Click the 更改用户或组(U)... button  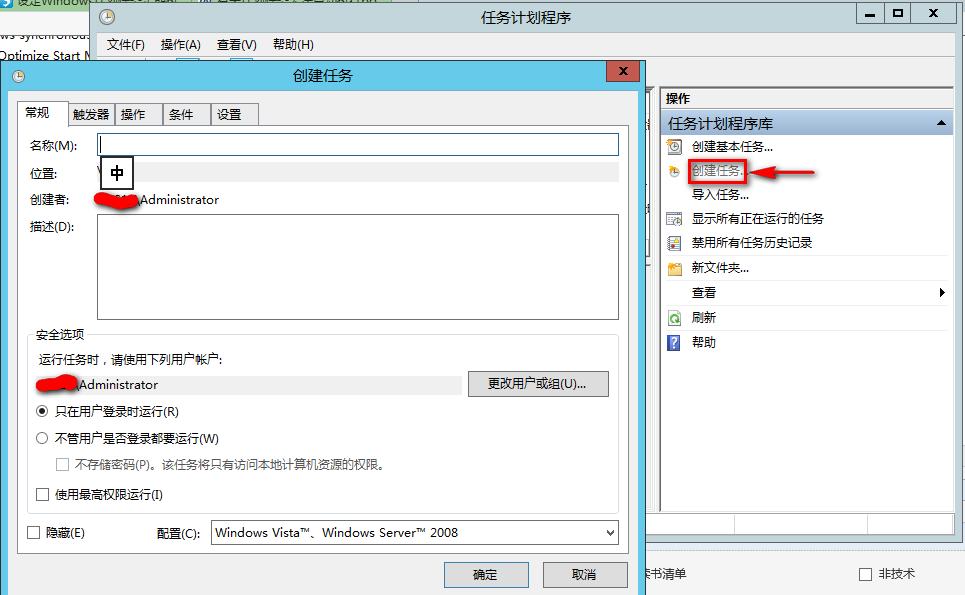[x=538, y=384]
